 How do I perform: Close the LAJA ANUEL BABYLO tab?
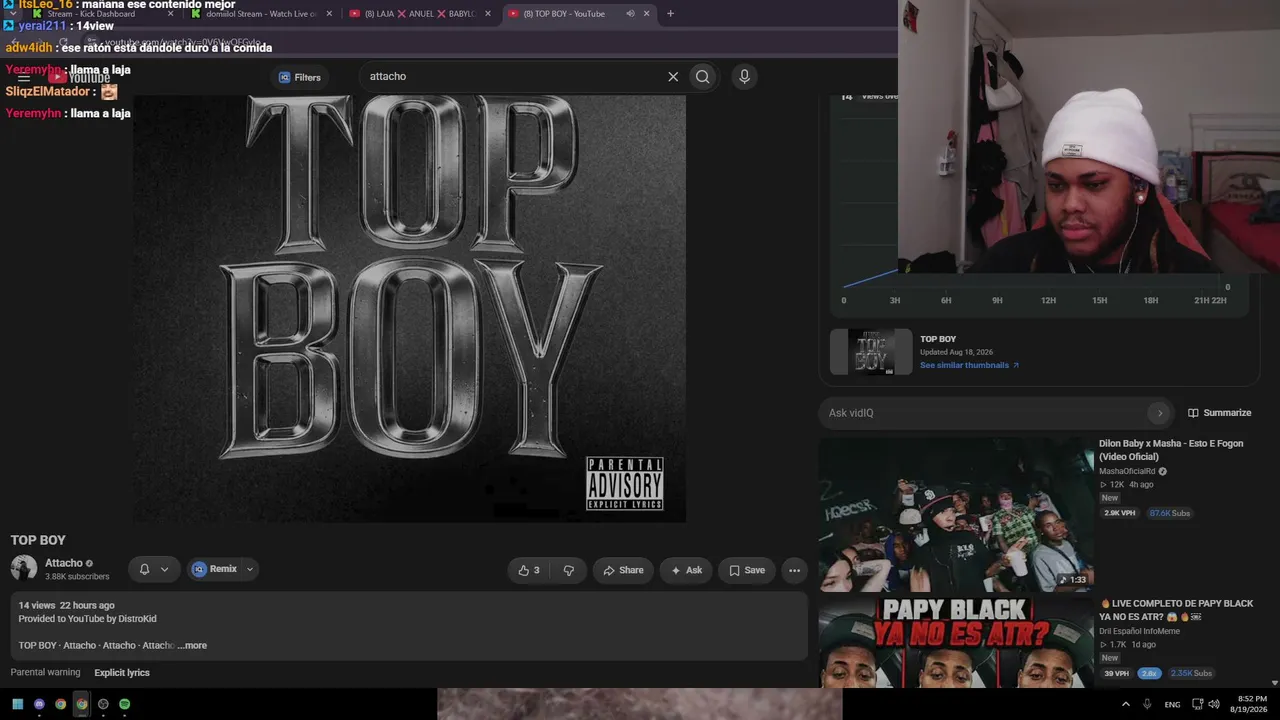click(x=488, y=14)
